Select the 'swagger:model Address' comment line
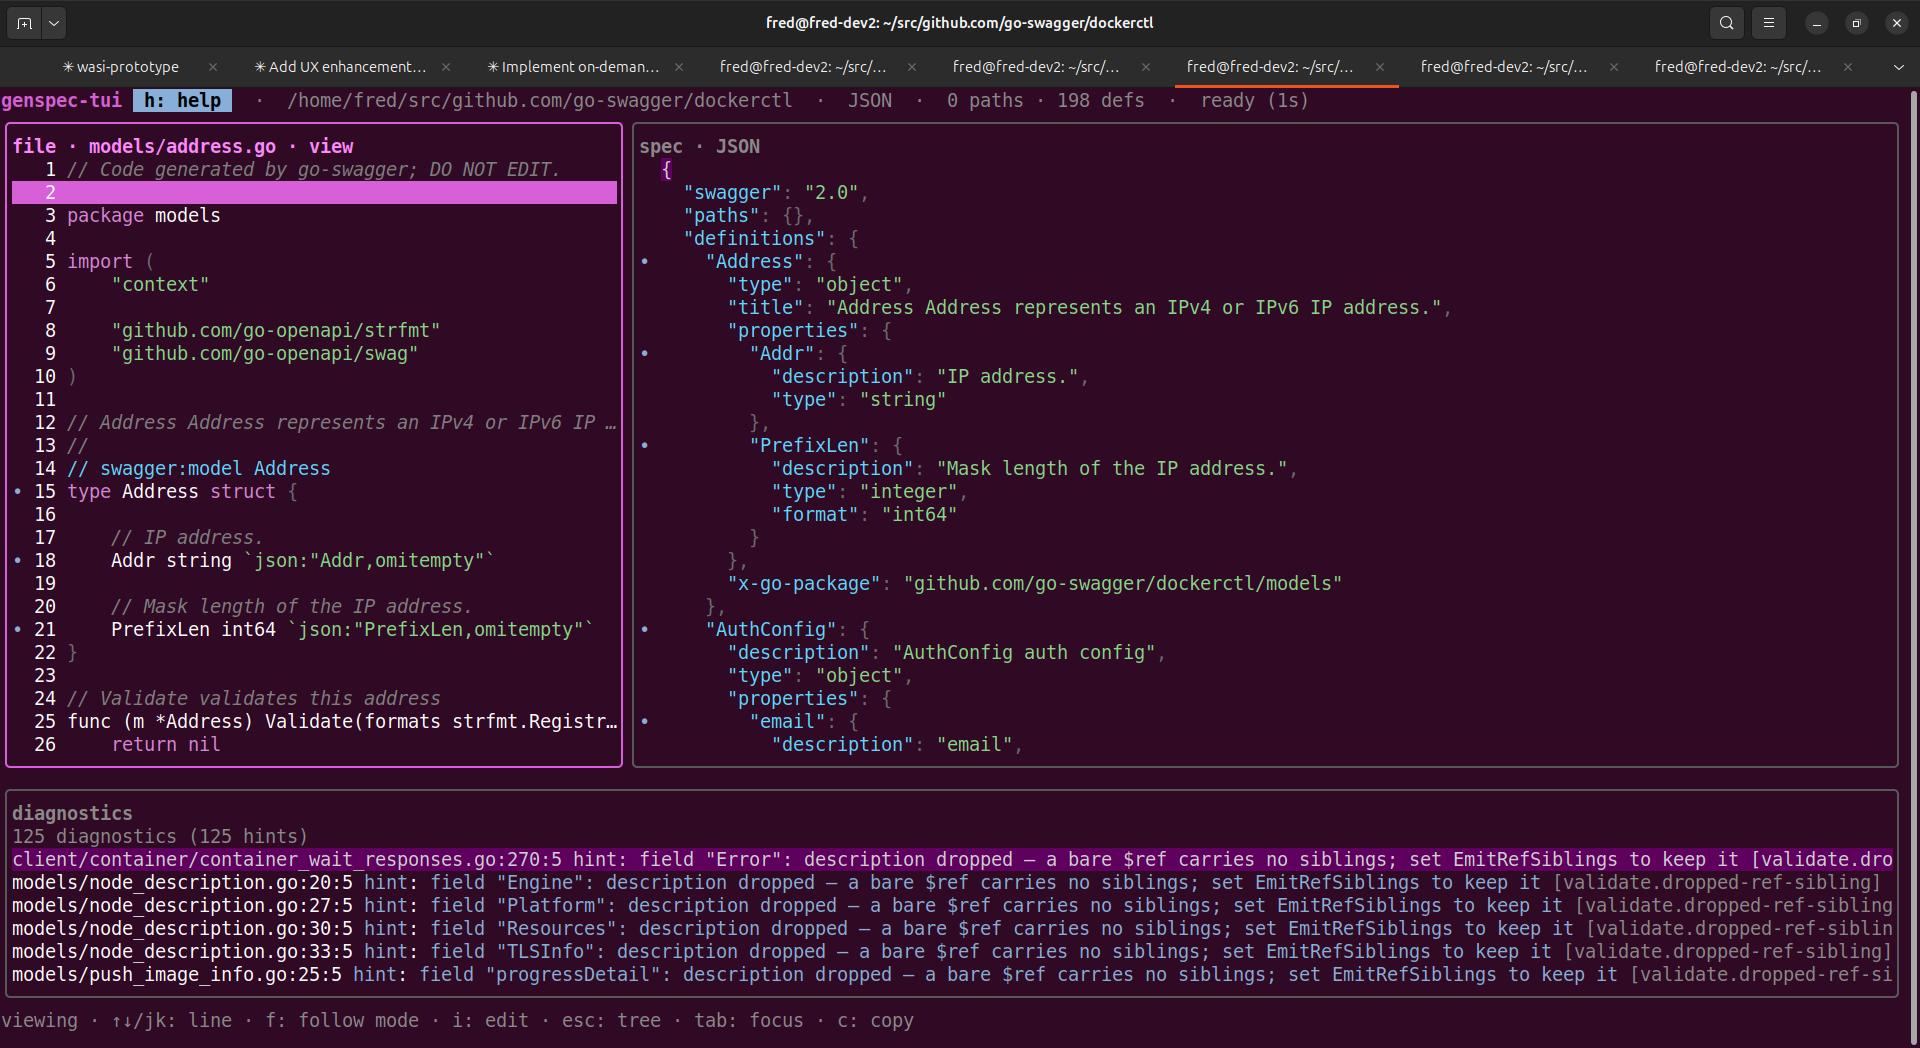Viewport: 1920px width, 1048px height. [x=198, y=468]
